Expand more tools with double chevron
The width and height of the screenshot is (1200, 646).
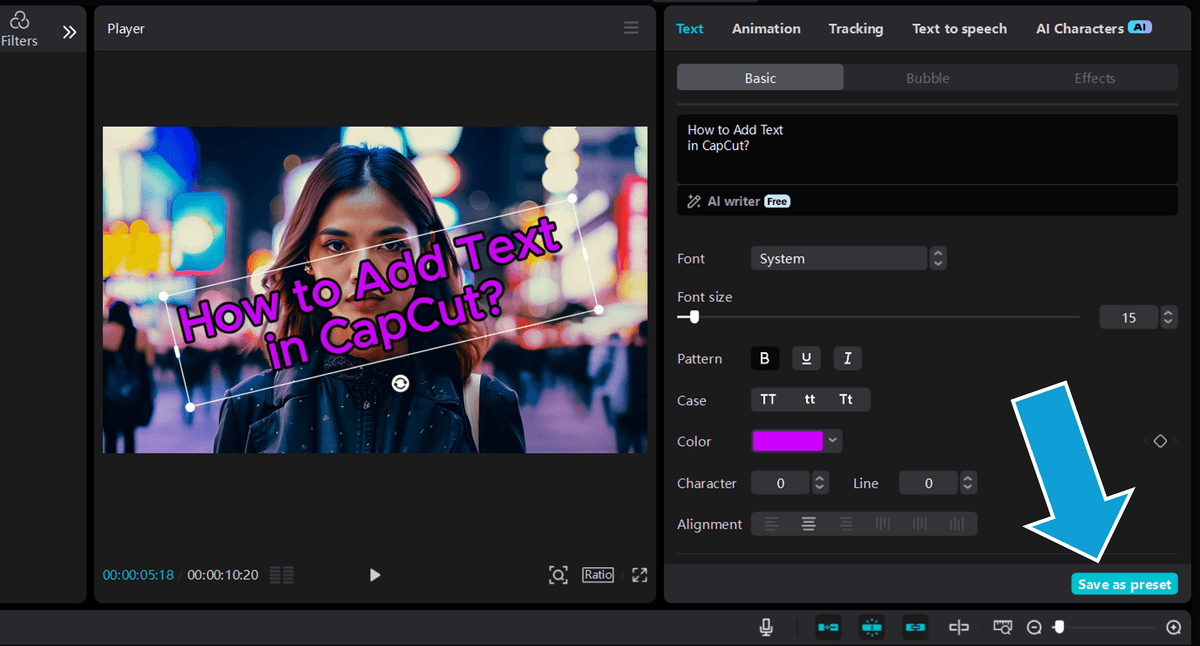69,32
